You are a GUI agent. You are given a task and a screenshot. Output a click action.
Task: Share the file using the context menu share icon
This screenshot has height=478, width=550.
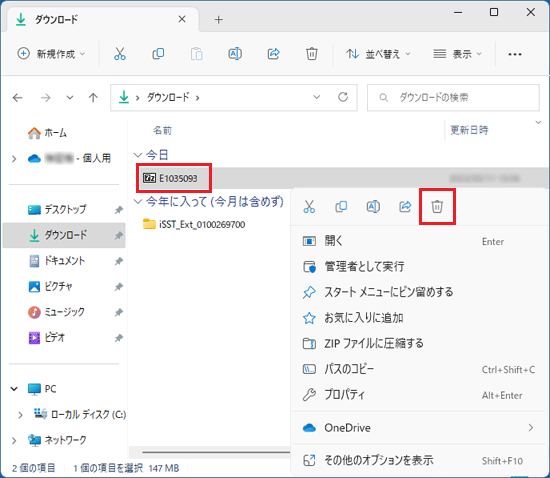coord(405,207)
